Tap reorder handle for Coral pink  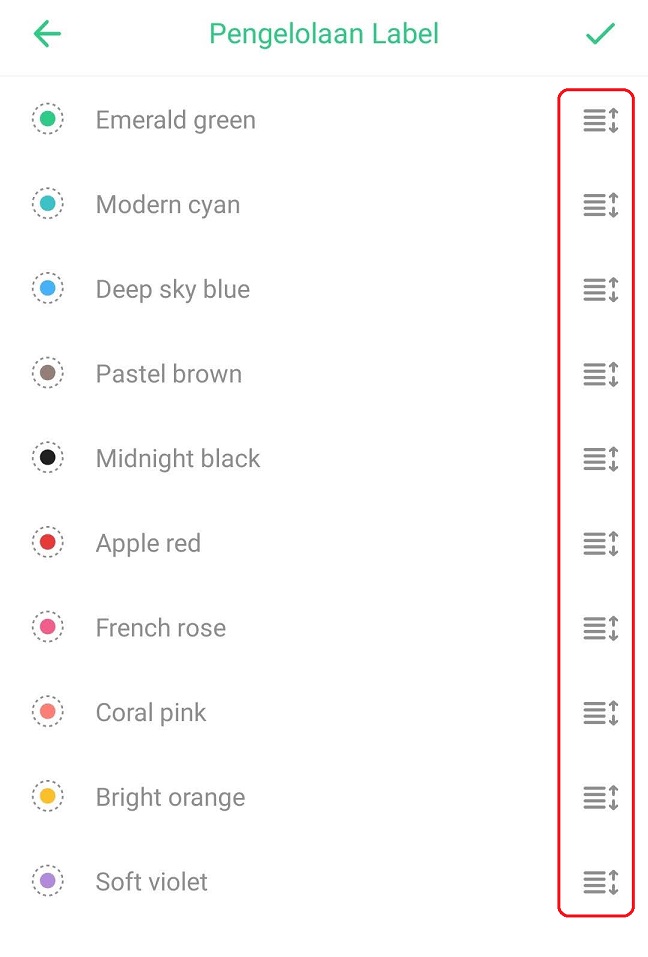pos(601,713)
